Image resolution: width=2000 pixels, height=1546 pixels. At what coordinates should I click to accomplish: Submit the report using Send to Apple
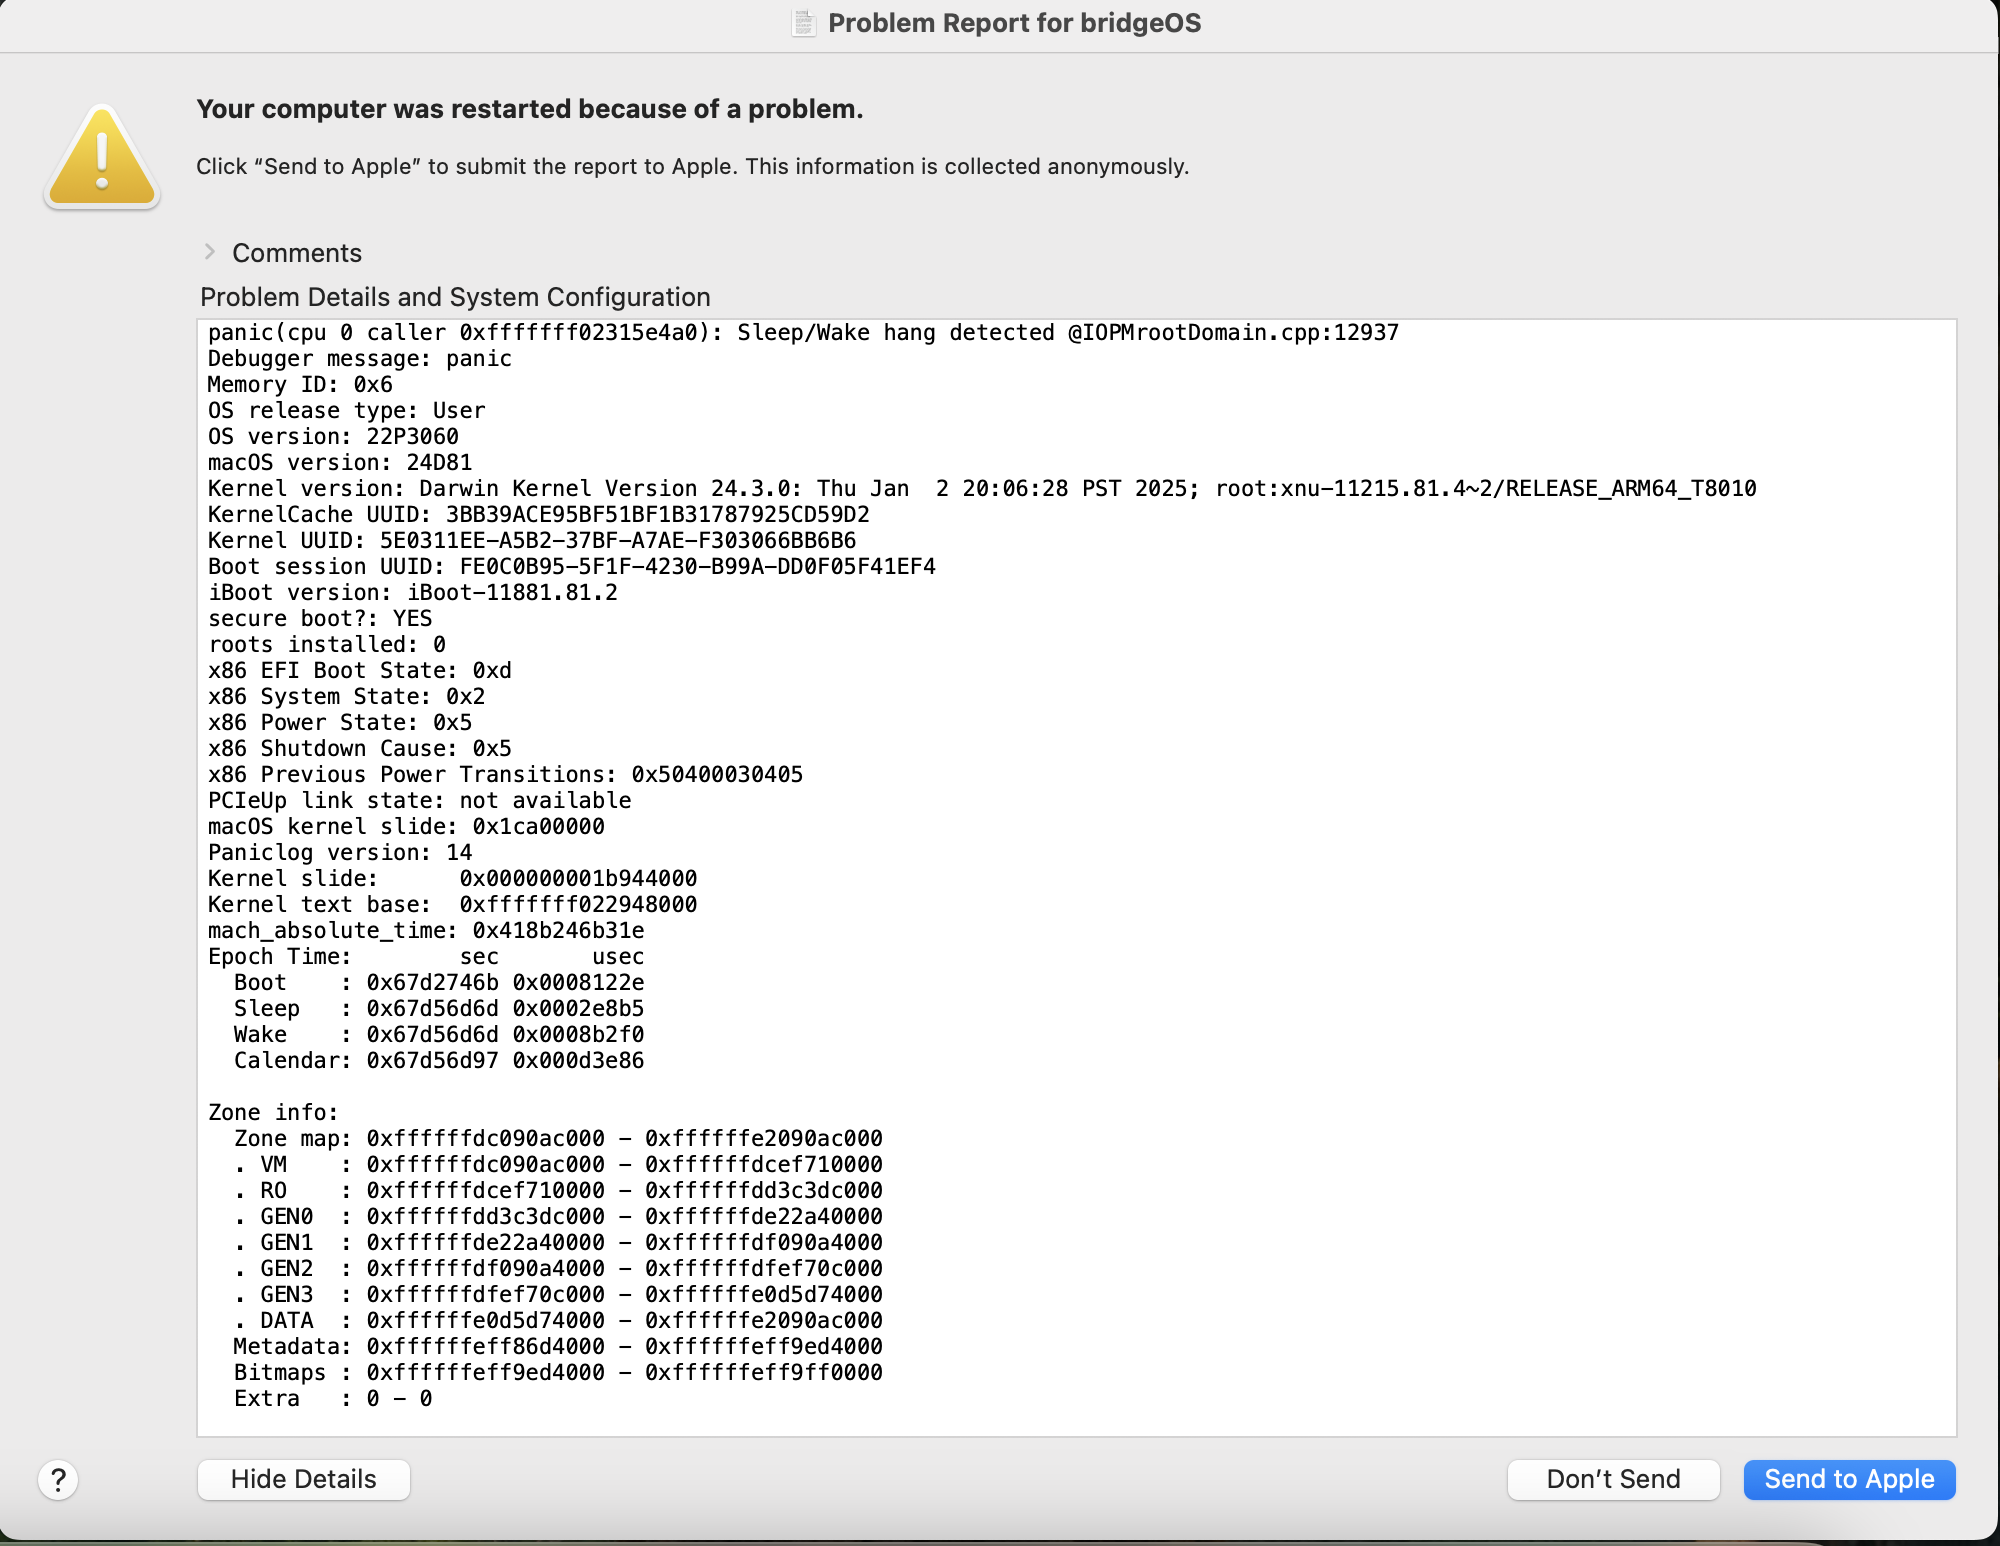point(1848,1480)
